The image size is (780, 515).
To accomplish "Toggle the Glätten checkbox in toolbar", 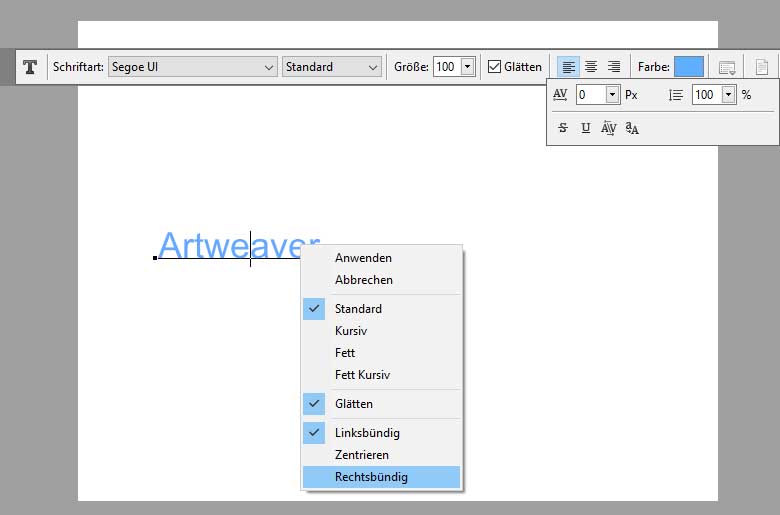I will (x=494, y=67).
